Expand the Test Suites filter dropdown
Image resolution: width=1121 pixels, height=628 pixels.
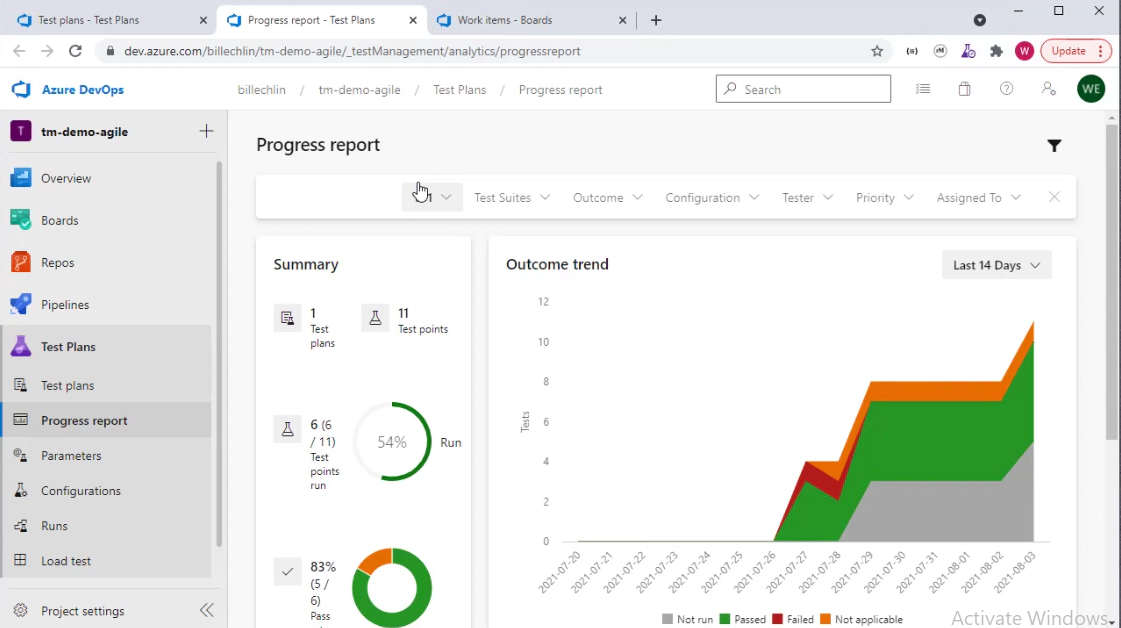(x=512, y=198)
